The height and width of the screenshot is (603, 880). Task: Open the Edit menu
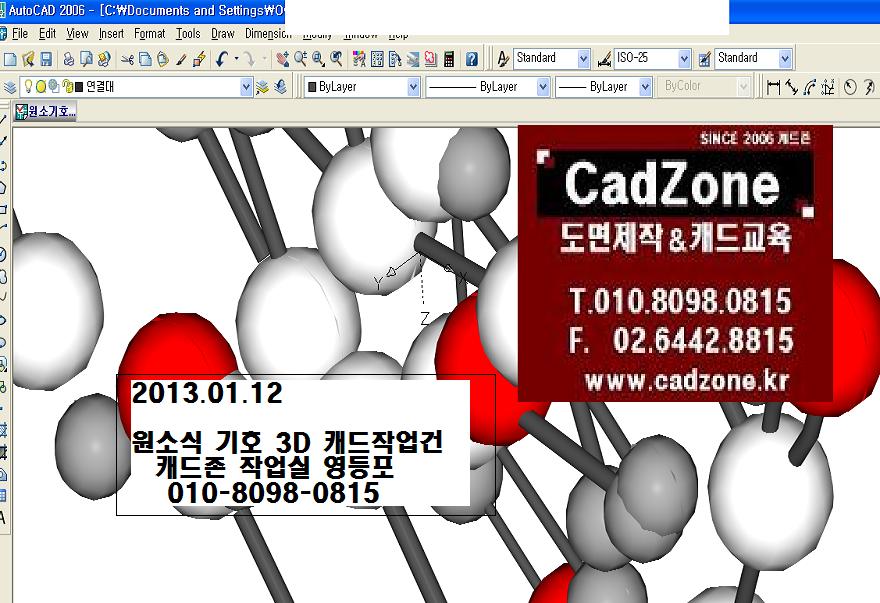[x=47, y=34]
